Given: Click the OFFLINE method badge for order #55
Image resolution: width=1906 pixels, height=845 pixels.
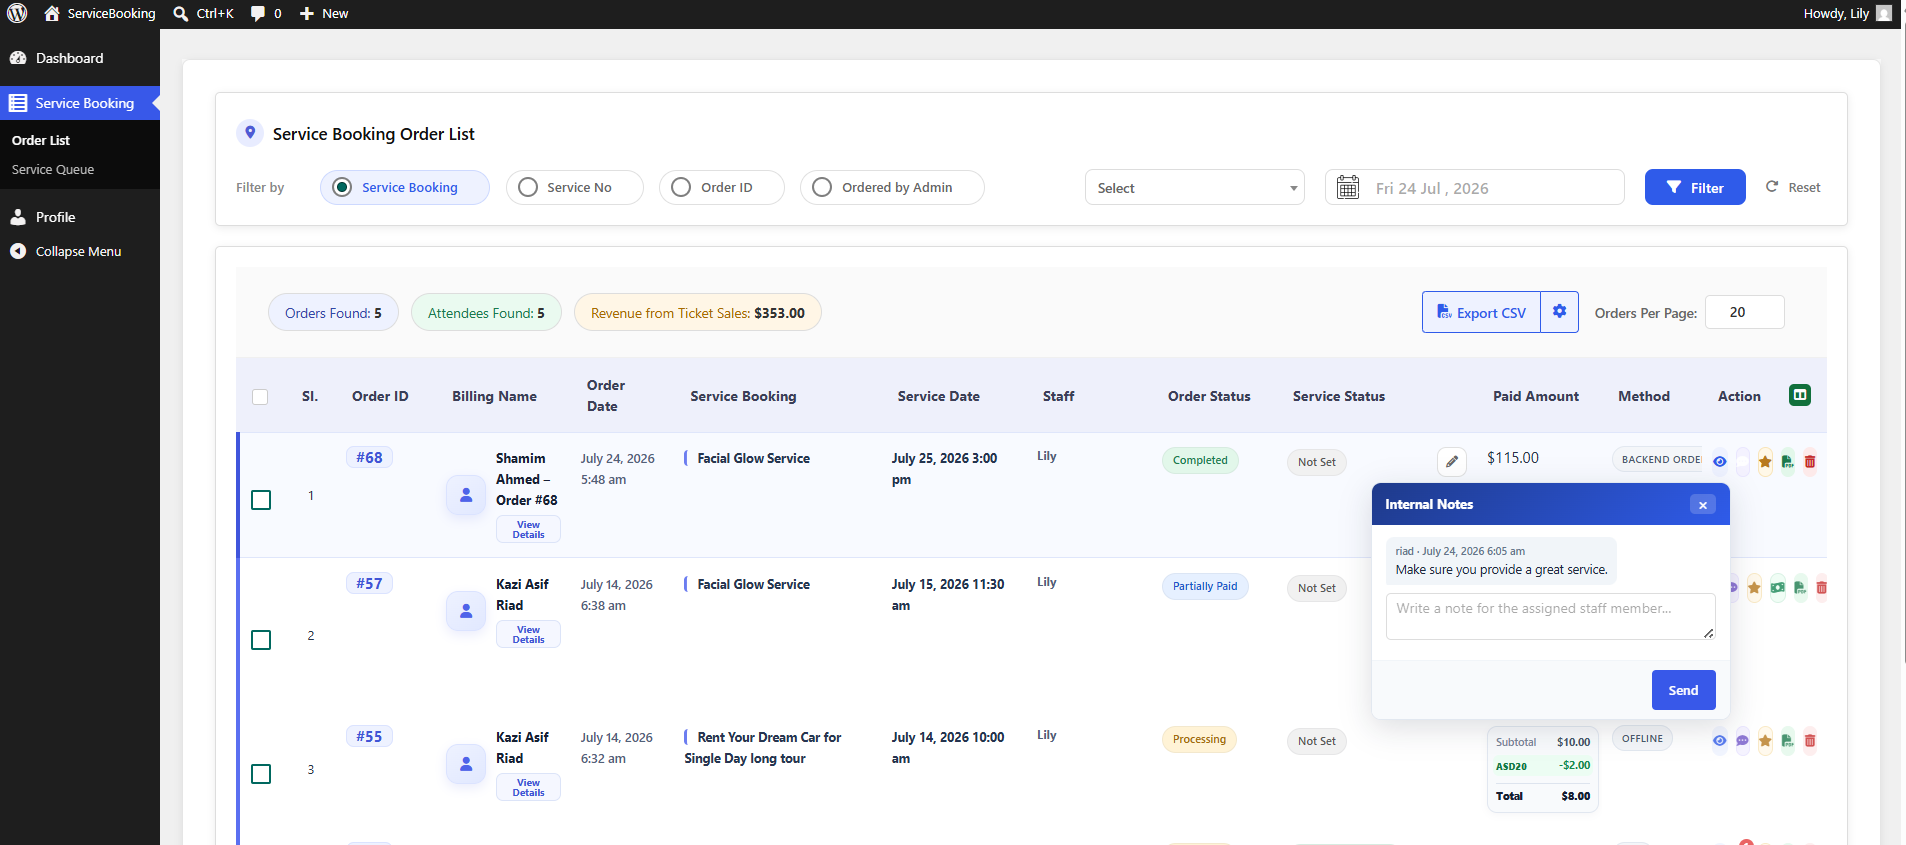Looking at the screenshot, I should (x=1642, y=738).
